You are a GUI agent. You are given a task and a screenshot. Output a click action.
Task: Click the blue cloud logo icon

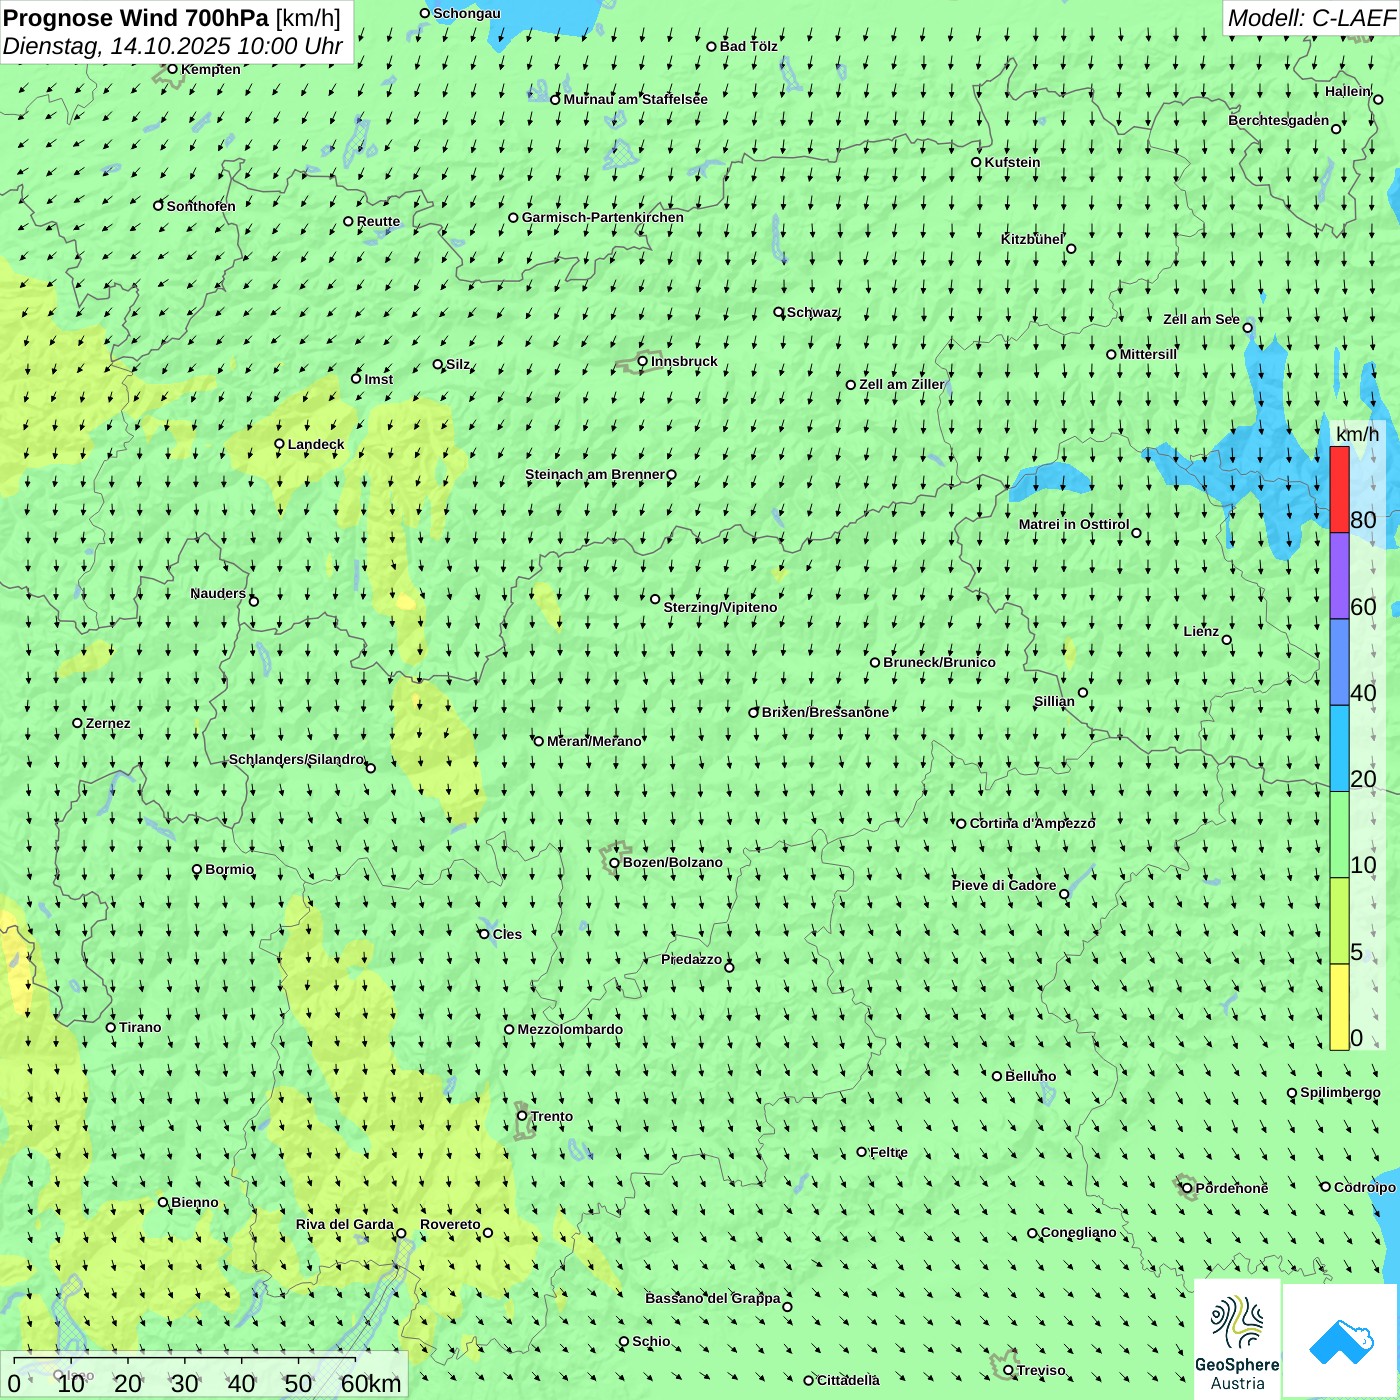click(1340, 1340)
